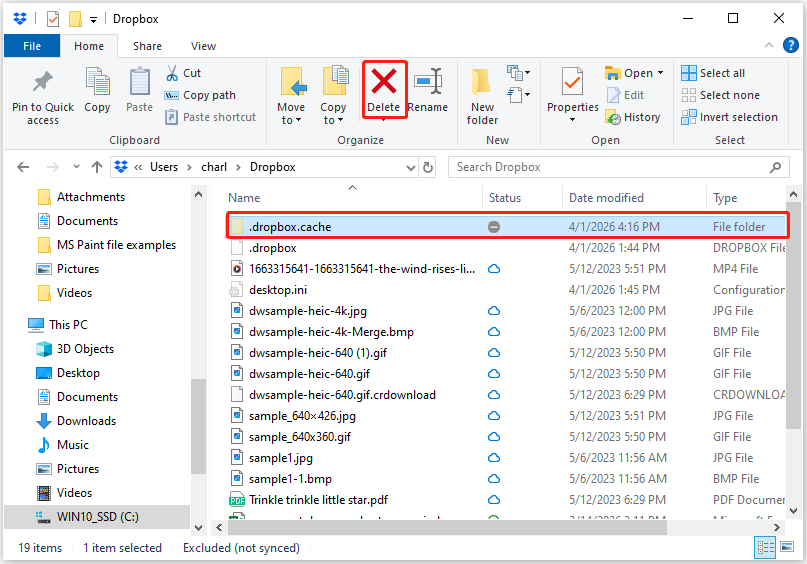807x564 pixels.
Task: Open Attachments in navigation pane
Action: (x=91, y=197)
